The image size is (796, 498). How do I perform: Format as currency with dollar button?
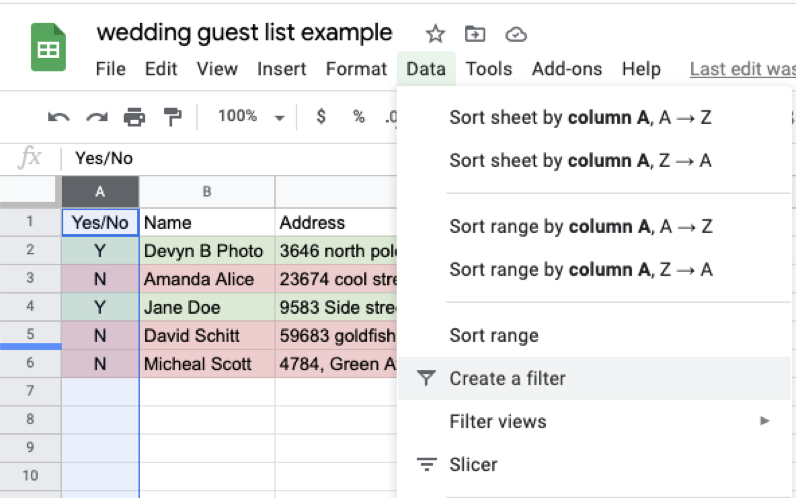tap(321, 116)
